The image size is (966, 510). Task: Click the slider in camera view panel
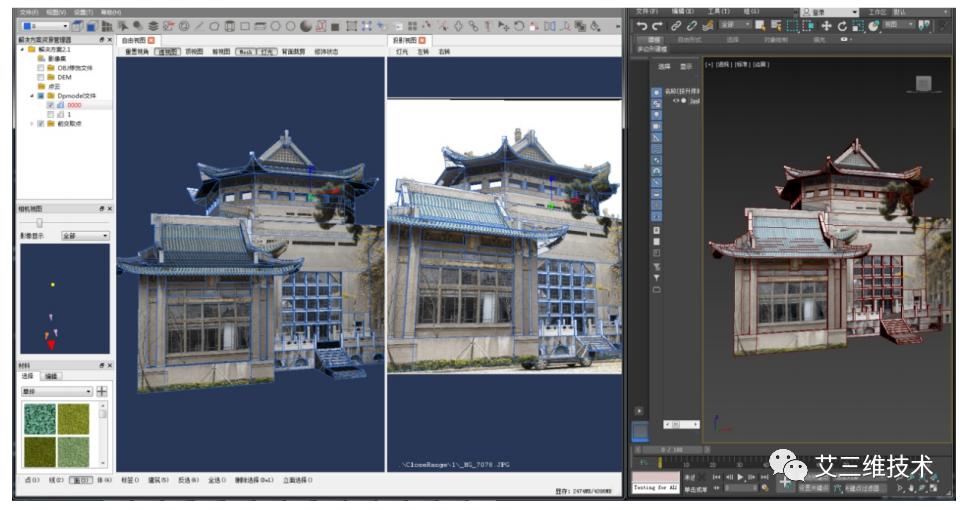(x=40, y=223)
